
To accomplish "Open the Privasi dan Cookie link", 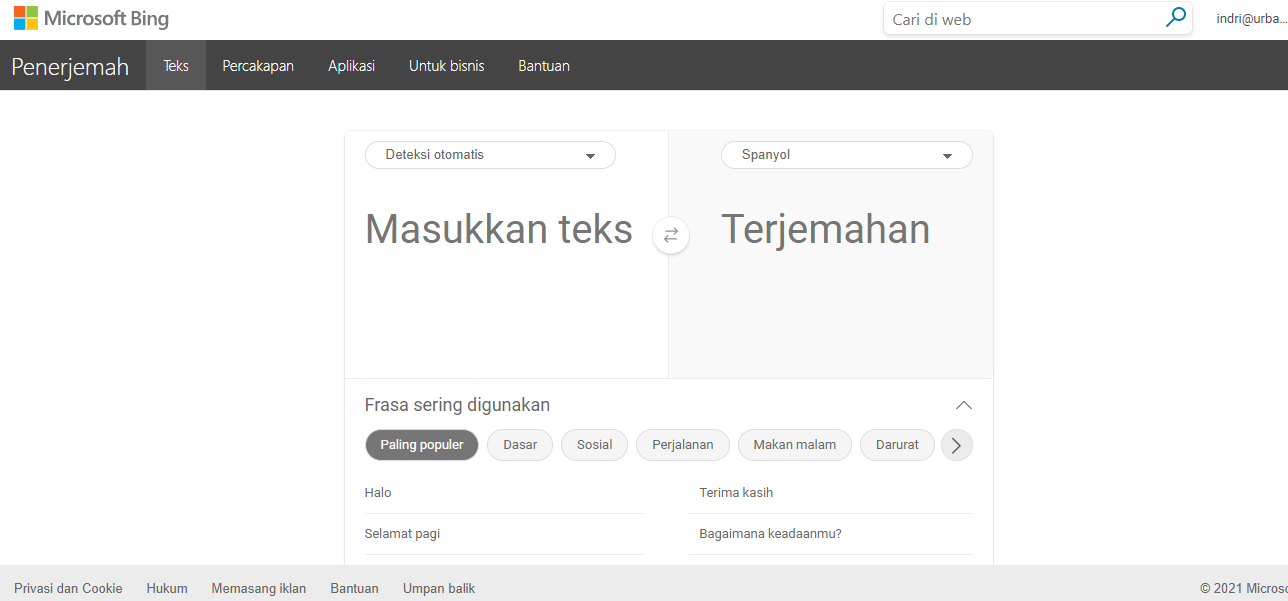I will pyautogui.click(x=68, y=588).
